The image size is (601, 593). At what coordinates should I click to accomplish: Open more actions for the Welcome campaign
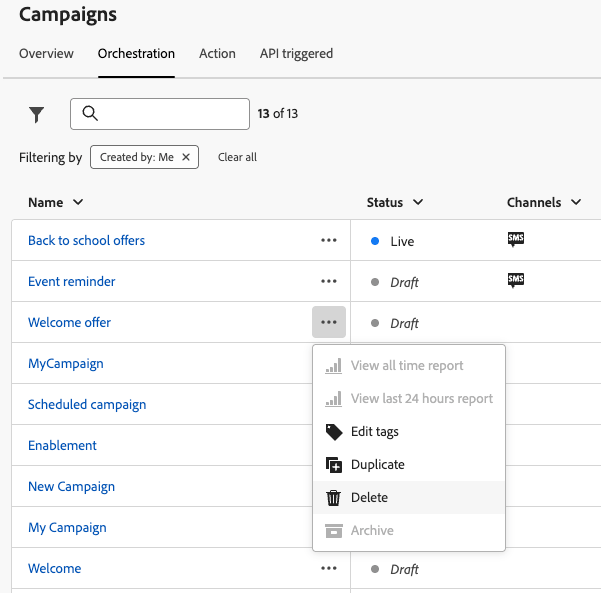tap(329, 568)
